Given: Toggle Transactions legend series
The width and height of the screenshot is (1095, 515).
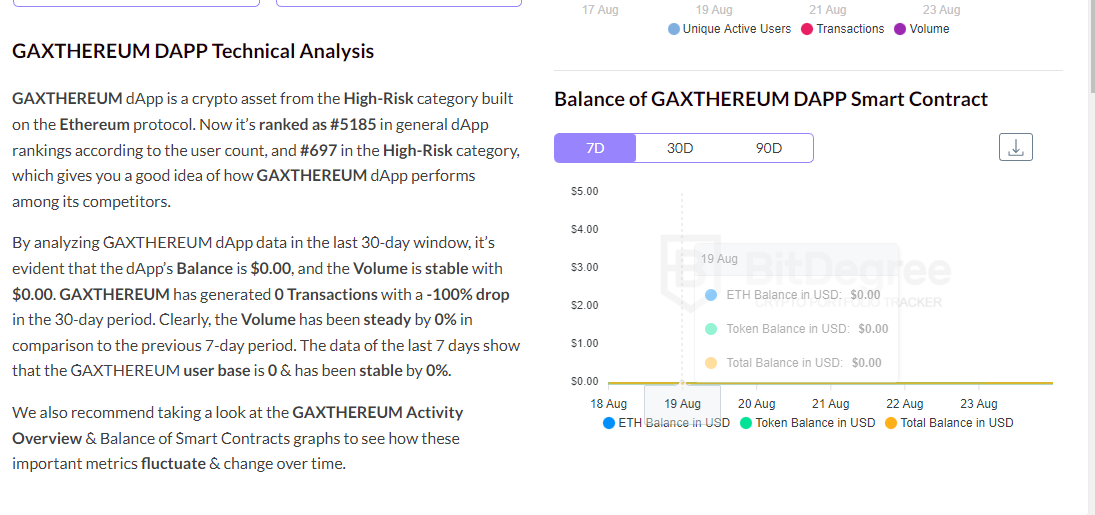Looking at the screenshot, I should pyautogui.click(x=843, y=29).
